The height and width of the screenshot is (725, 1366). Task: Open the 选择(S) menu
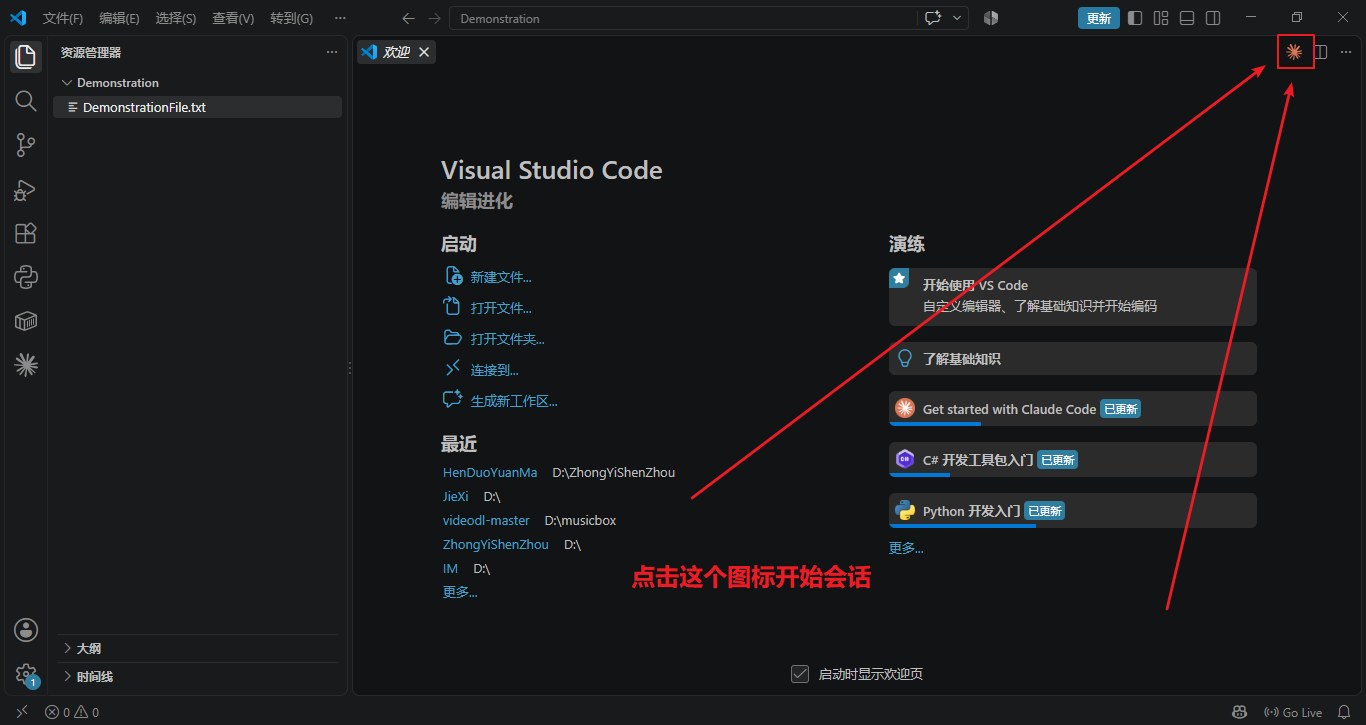[x=176, y=18]
